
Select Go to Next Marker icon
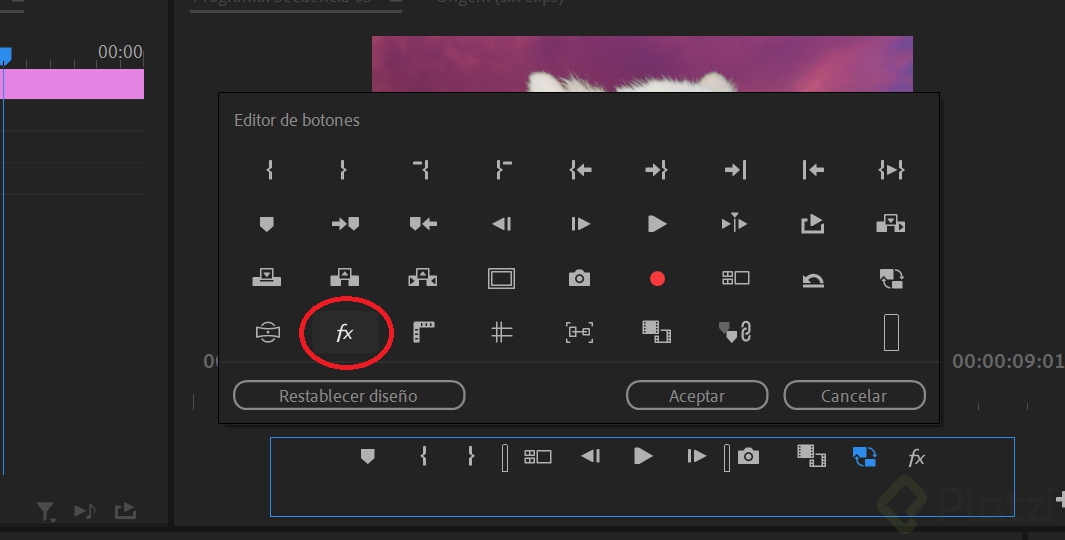(x=345, y=224)
